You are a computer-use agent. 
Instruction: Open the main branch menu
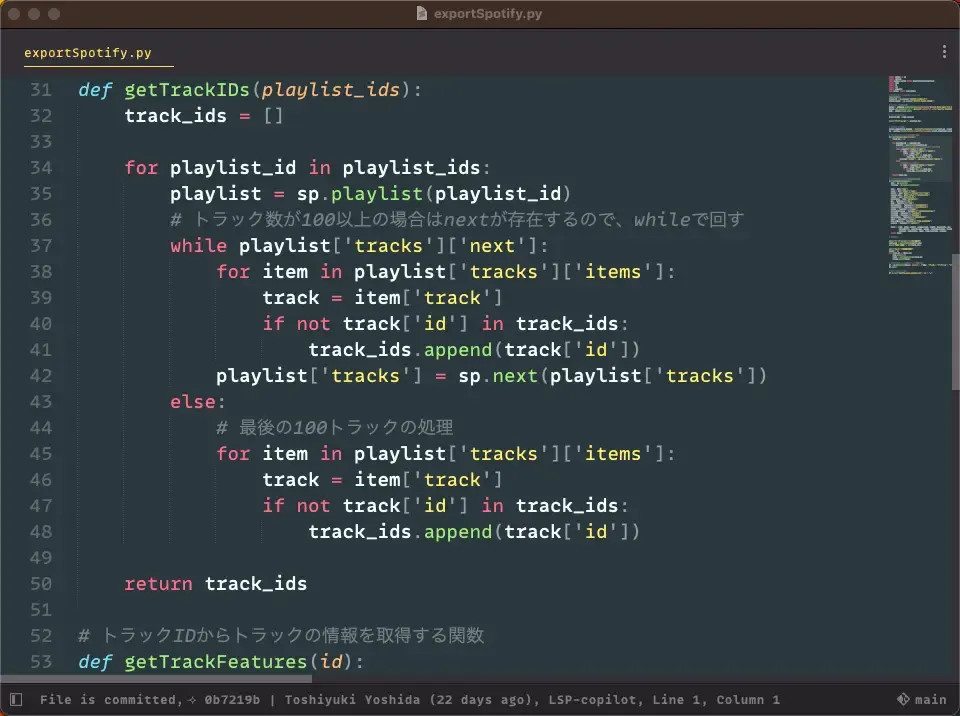930,700
